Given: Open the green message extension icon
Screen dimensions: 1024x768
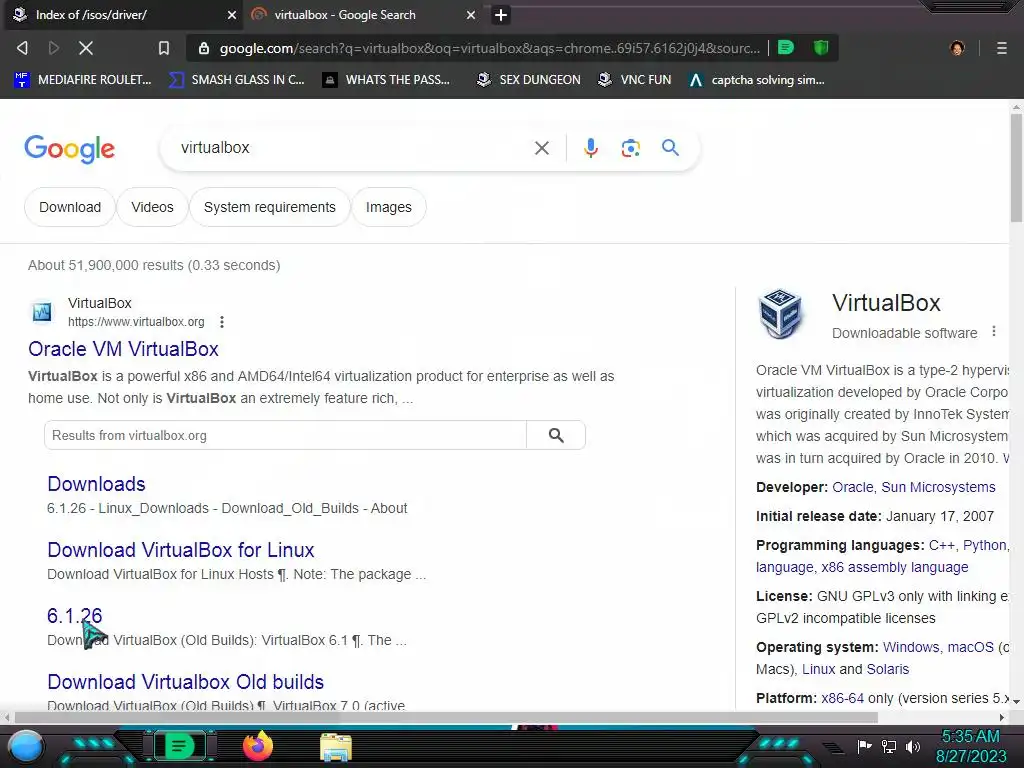Looking at the screenshot, I should point(786,47).
